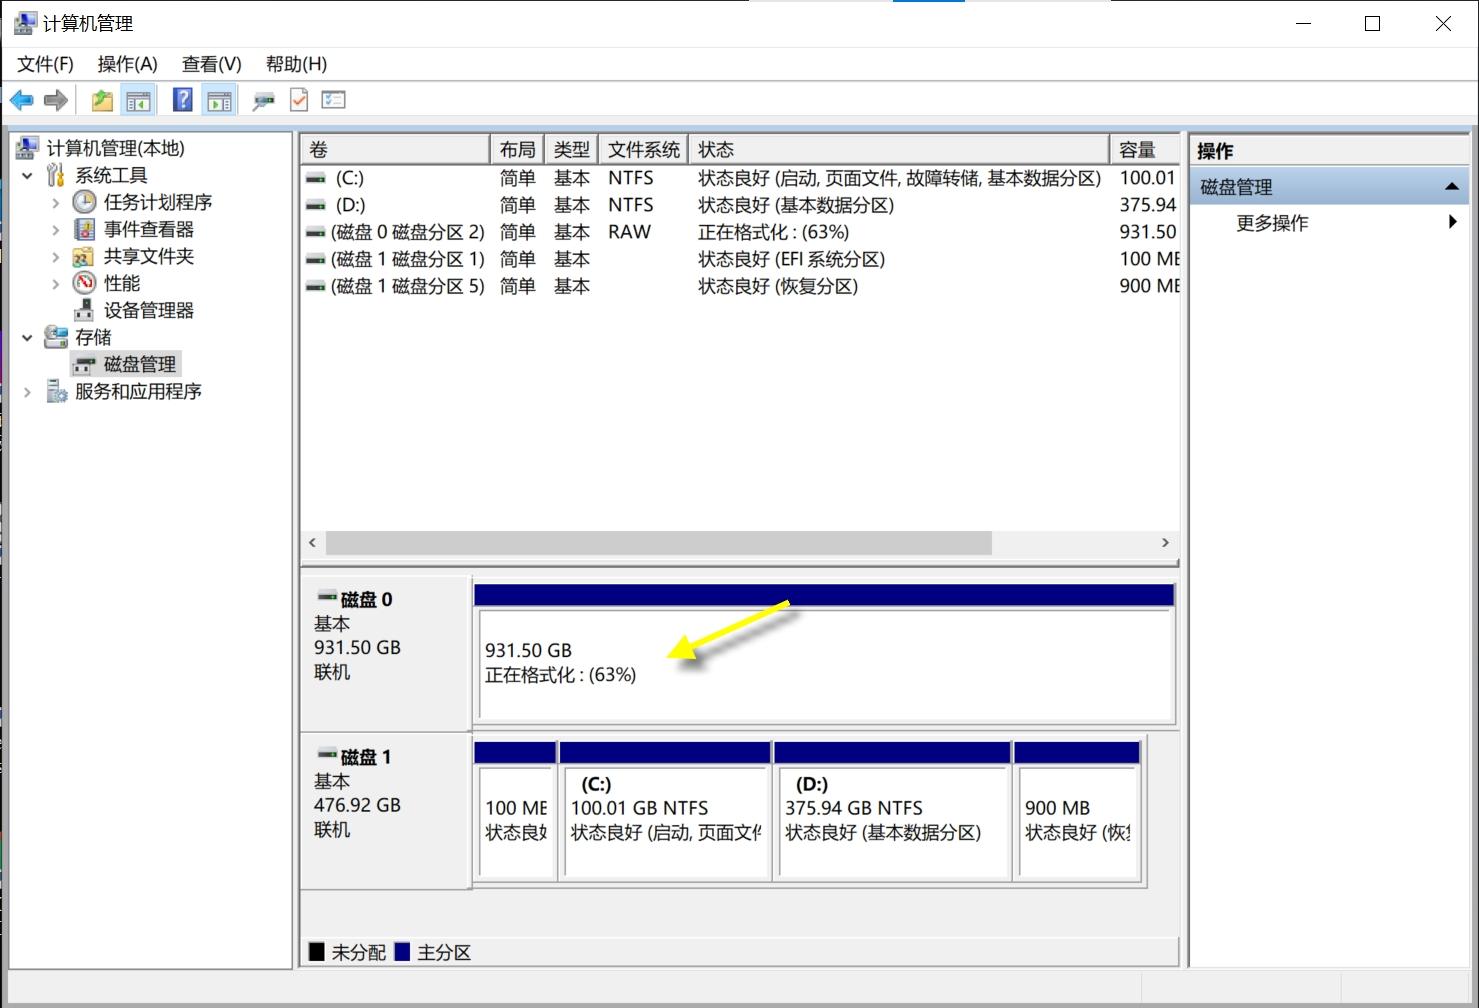The height and width of the screenshot is (1008, 1479).
Task: Open the up one level folder icon
Action: [100, 99]
